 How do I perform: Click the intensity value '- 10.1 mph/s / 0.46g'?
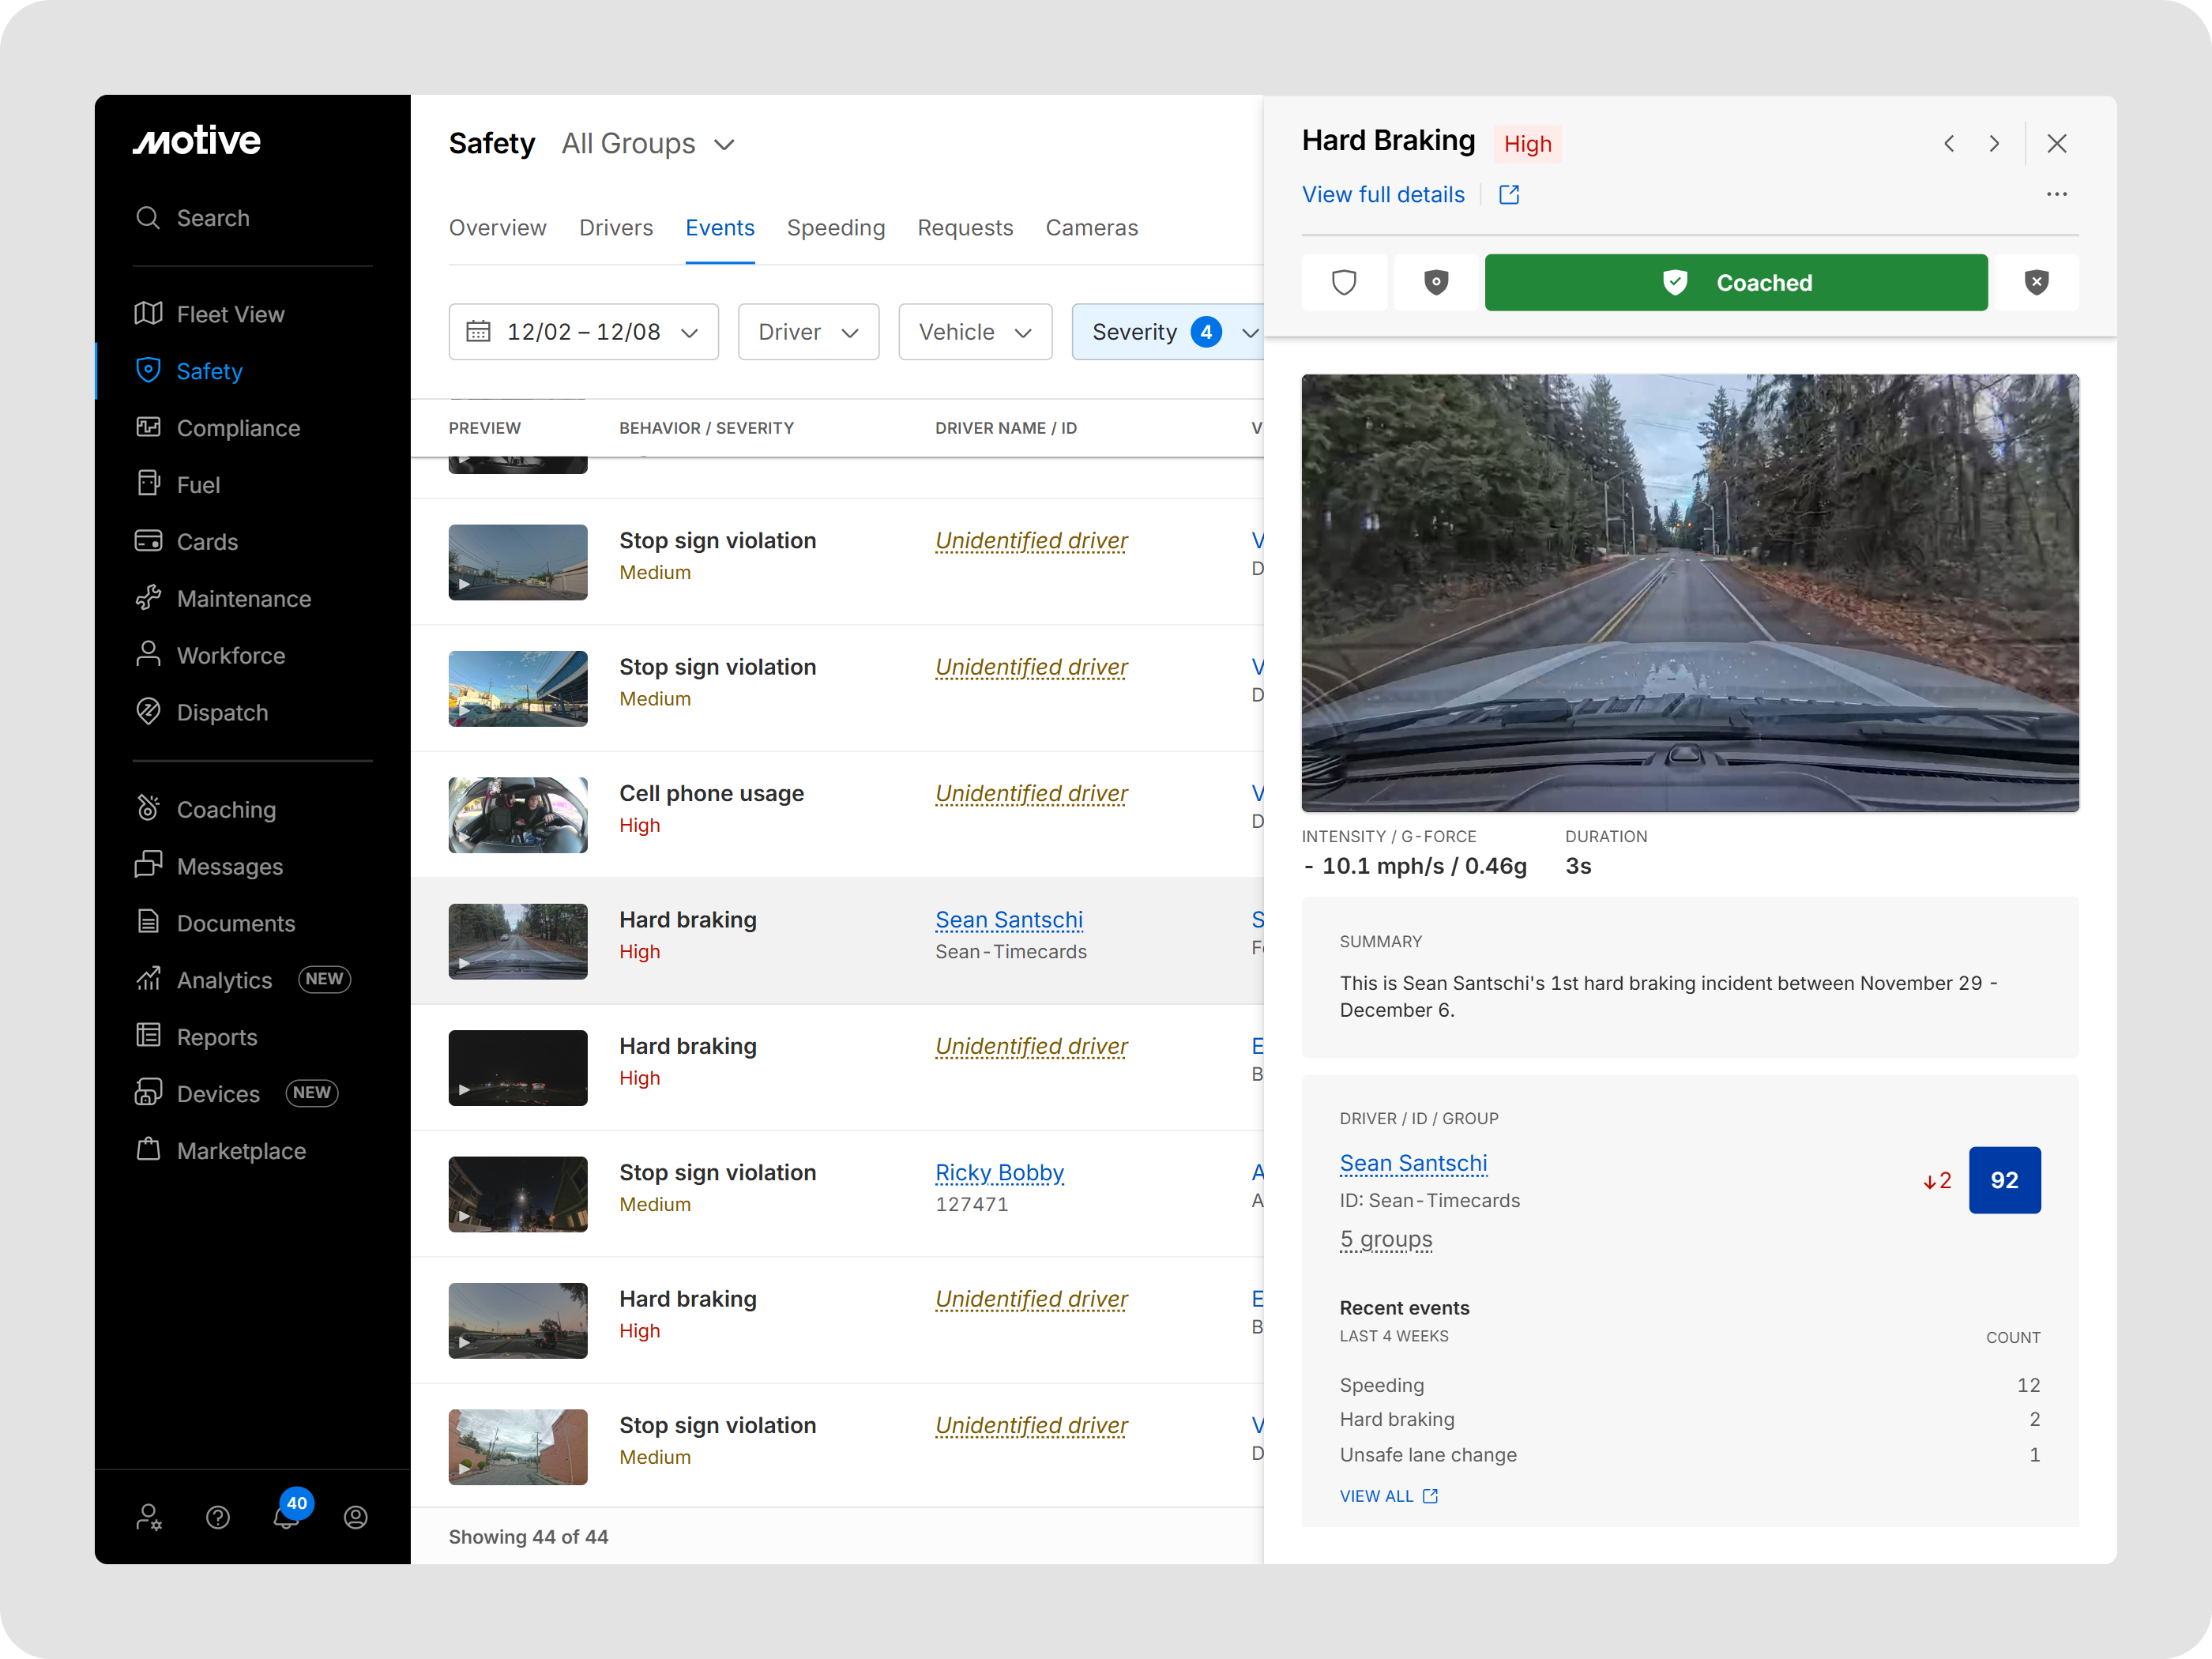click(1415, 867)
